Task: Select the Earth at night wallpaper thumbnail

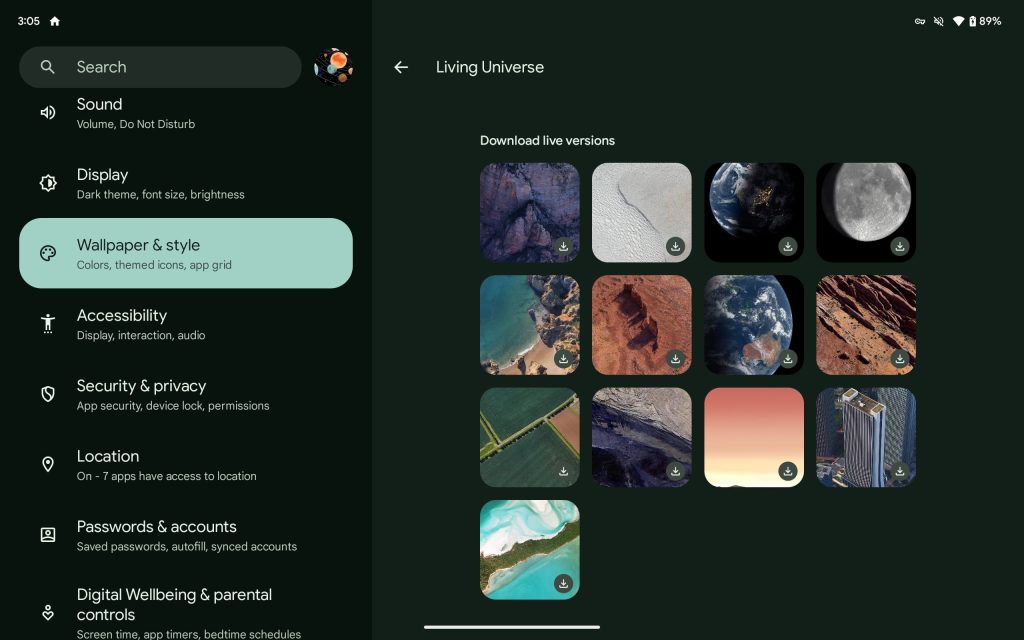Action: (753, 211)
